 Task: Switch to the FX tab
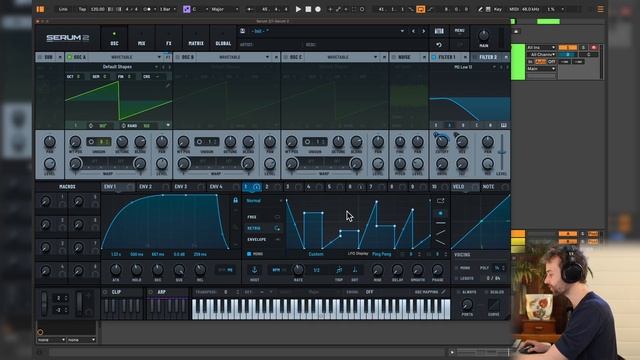pyautogui.click(x=169, y=38)
